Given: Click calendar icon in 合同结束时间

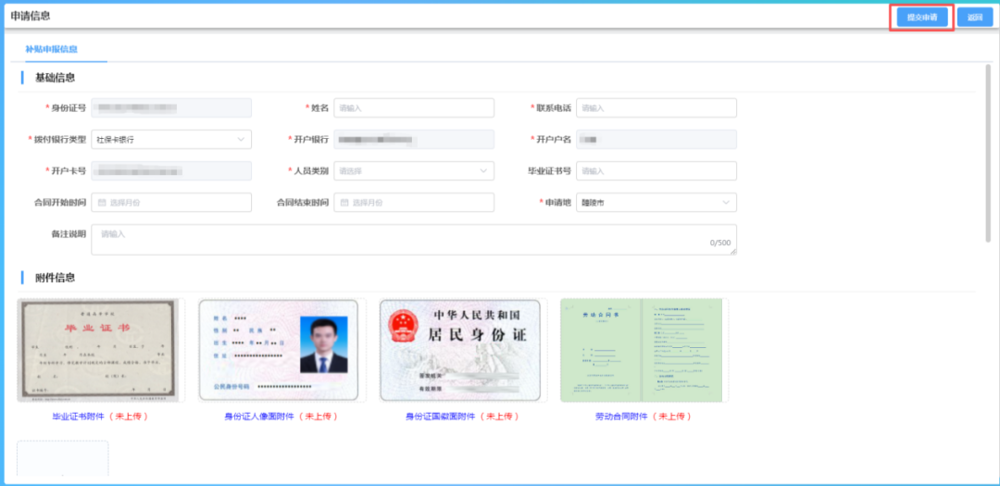Looking at the screenshot, I should [x=344, y=202].
